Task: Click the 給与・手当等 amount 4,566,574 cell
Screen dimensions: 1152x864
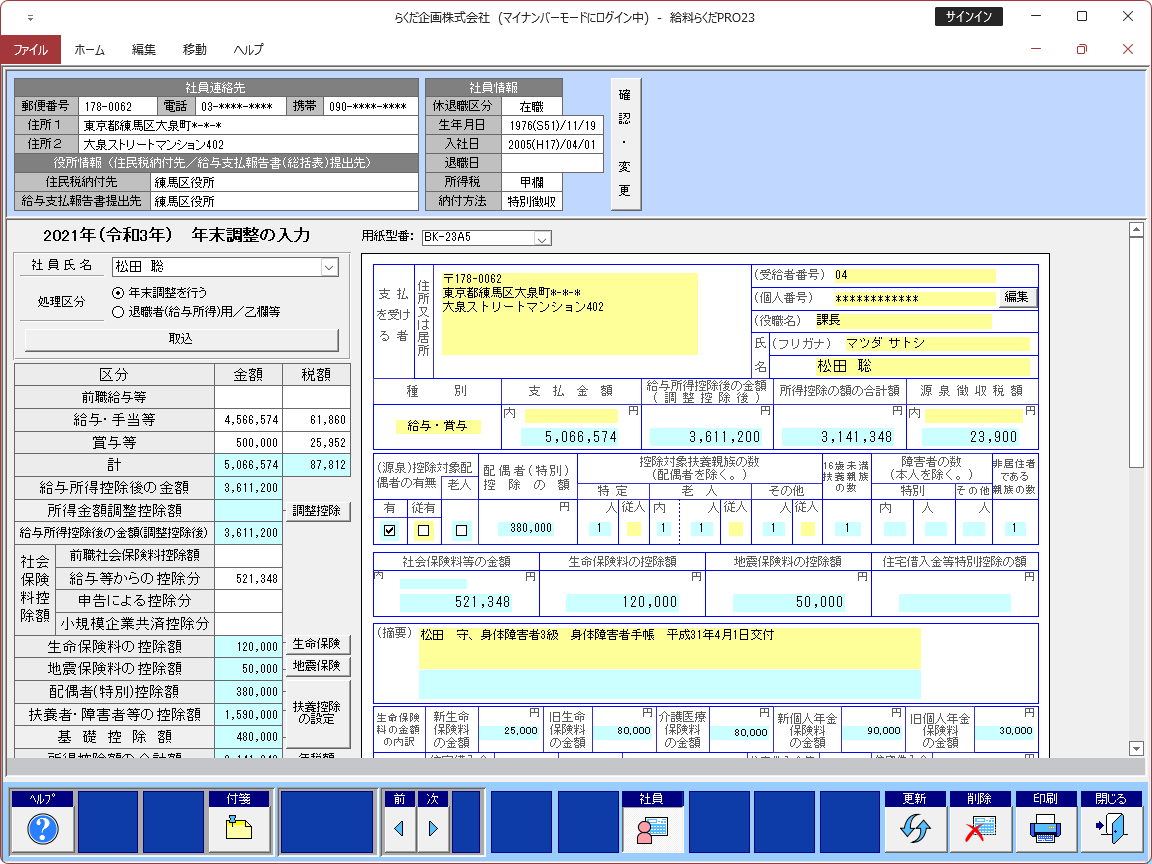Action: [248, 420]
